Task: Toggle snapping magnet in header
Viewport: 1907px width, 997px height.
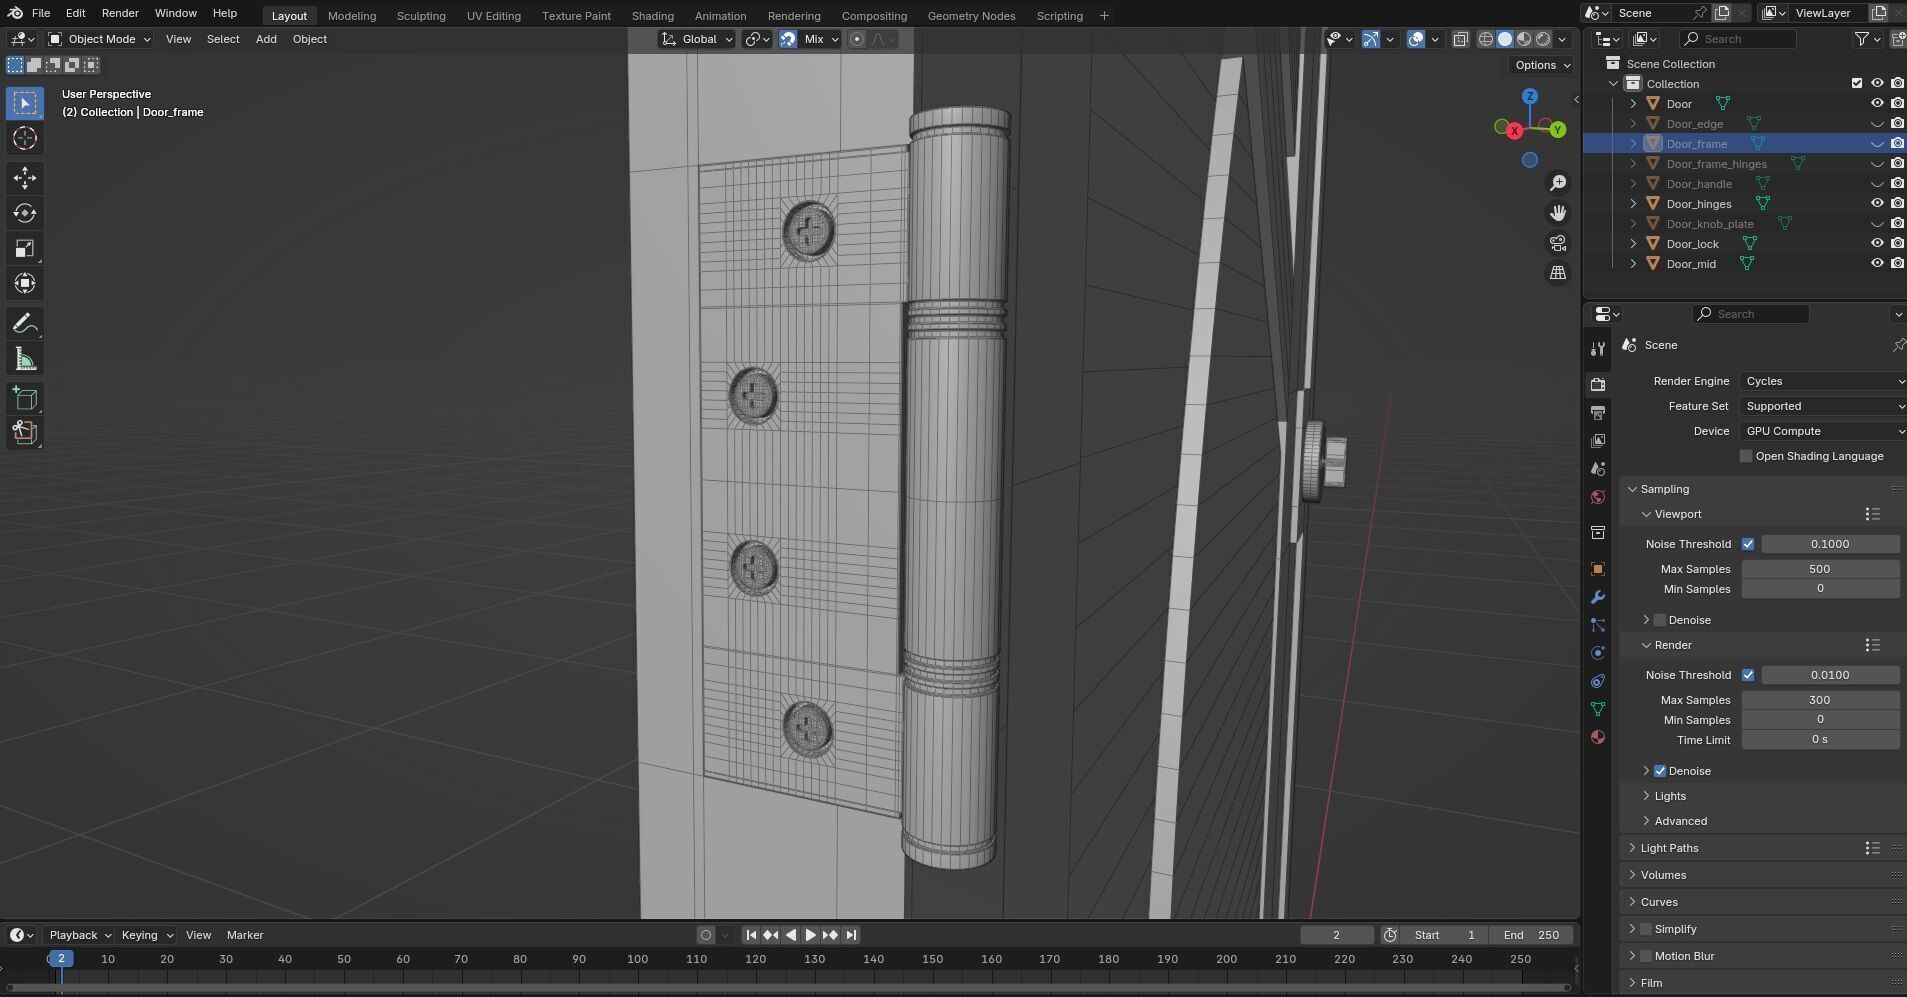Action: [788, 39]
